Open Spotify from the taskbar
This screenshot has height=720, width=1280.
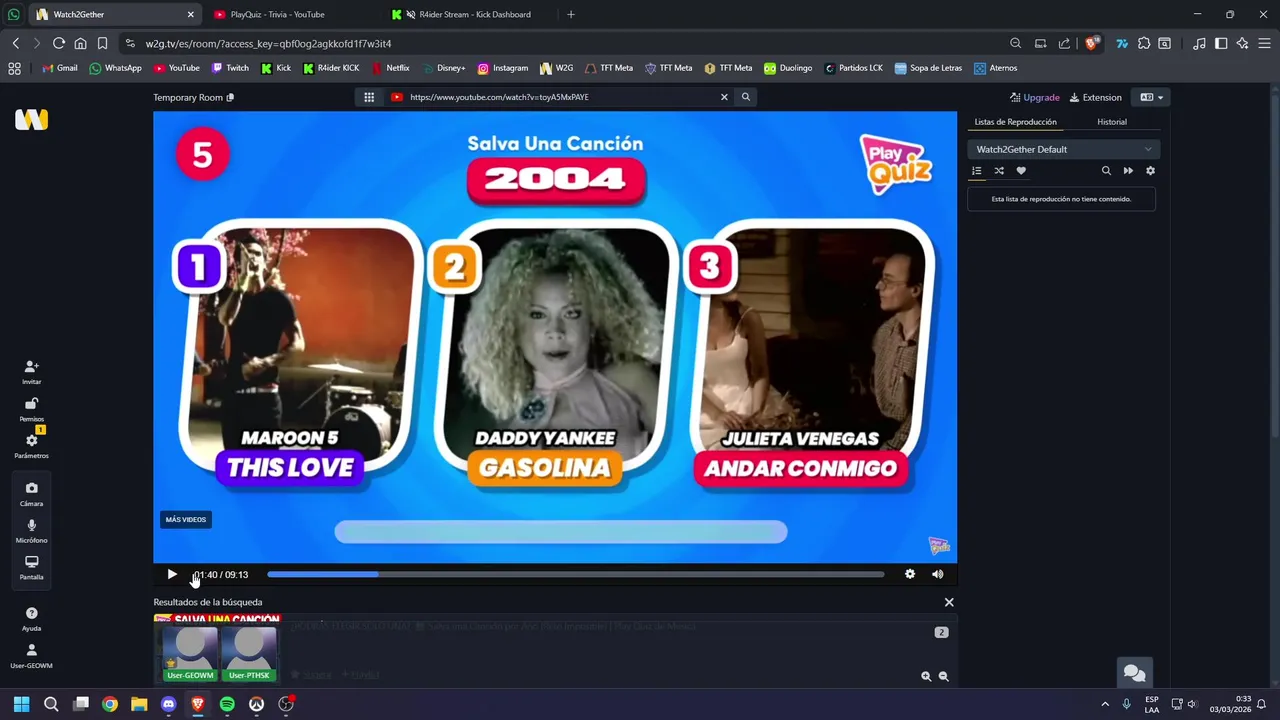click(x=227, y=704)
